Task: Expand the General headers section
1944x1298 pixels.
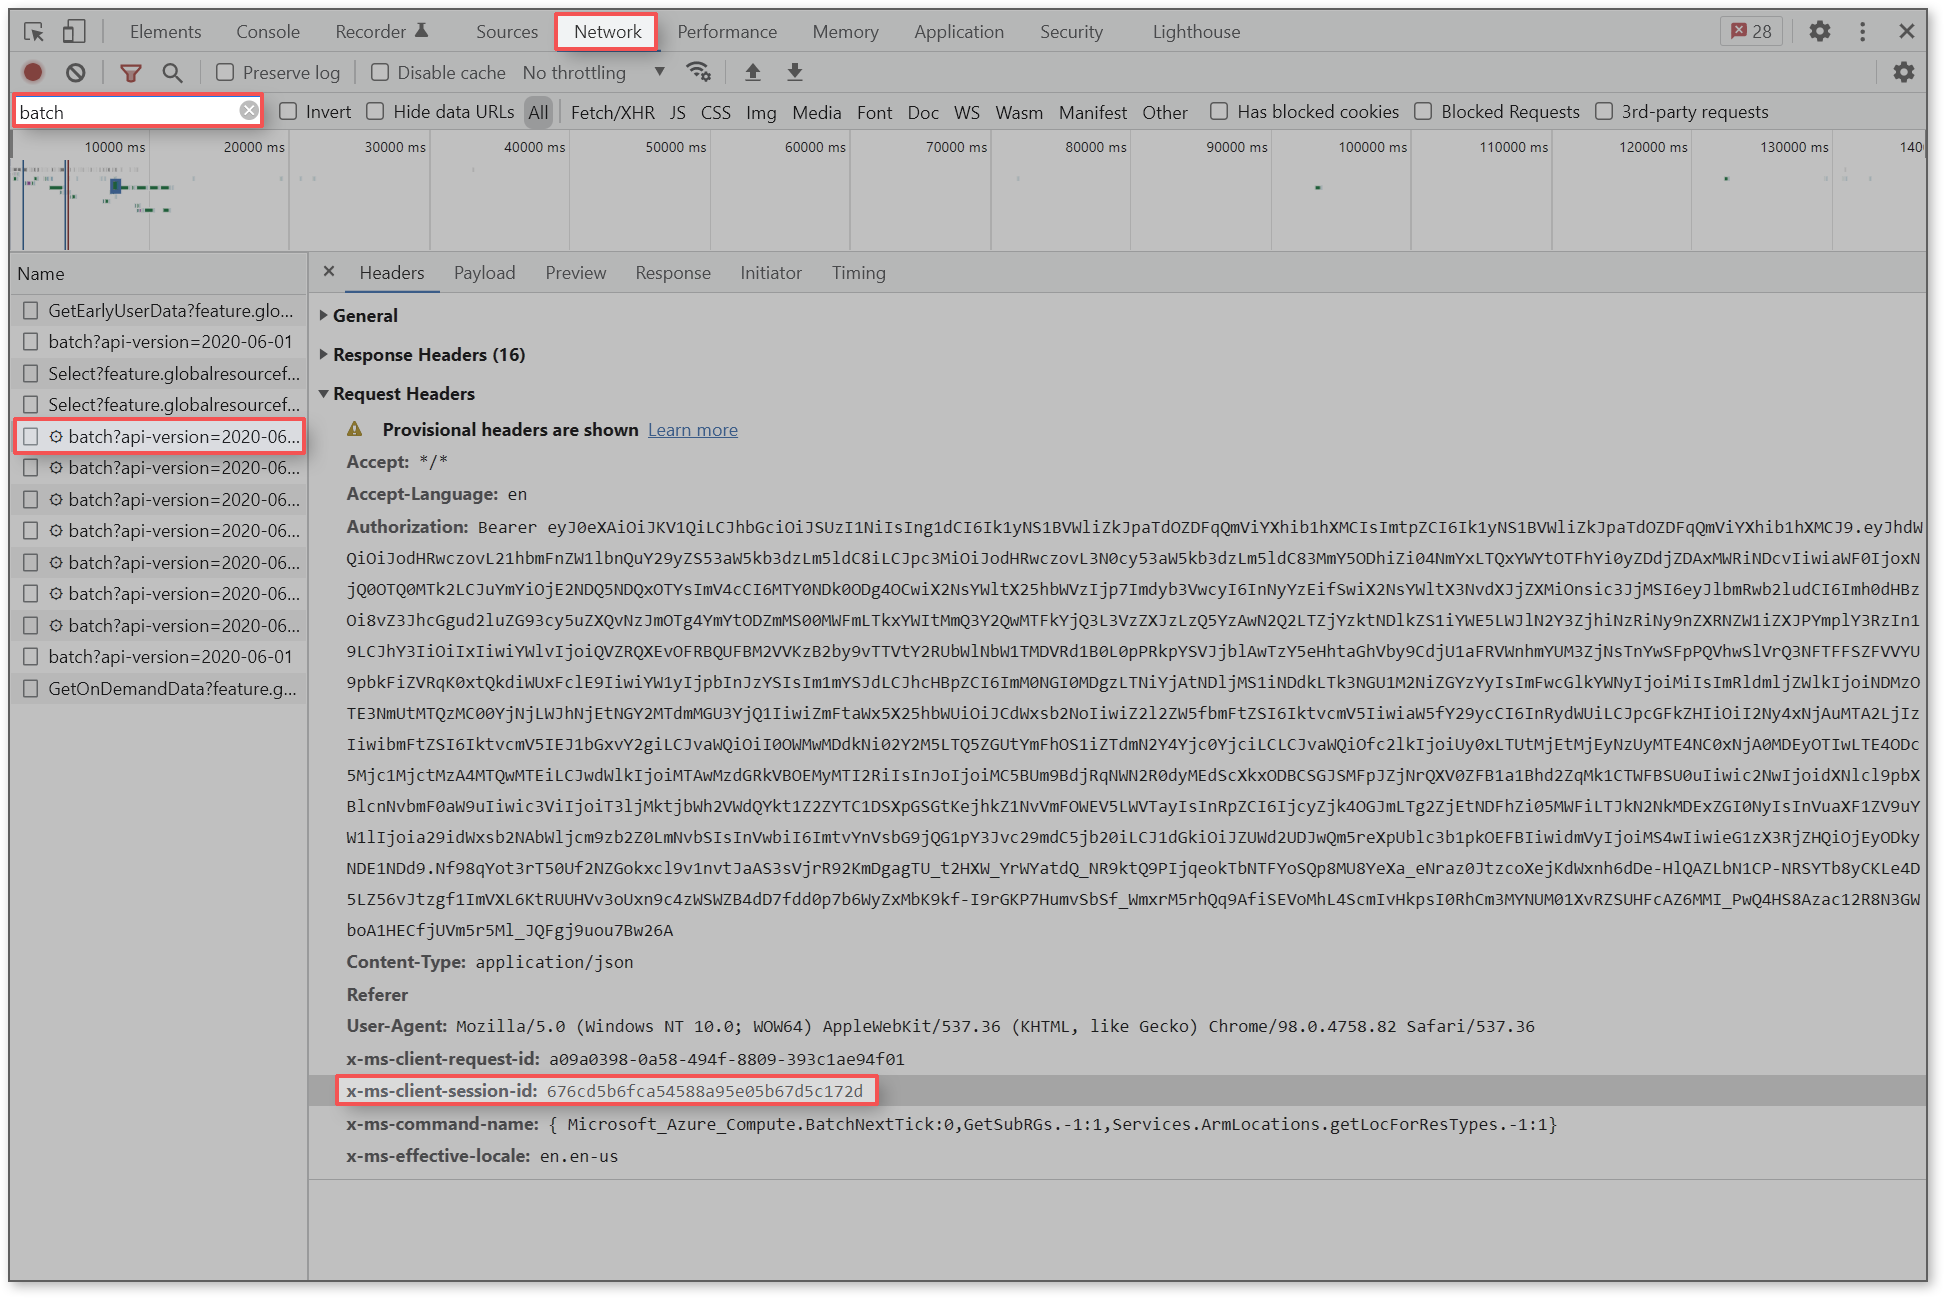Action: [x=364, y=315]
